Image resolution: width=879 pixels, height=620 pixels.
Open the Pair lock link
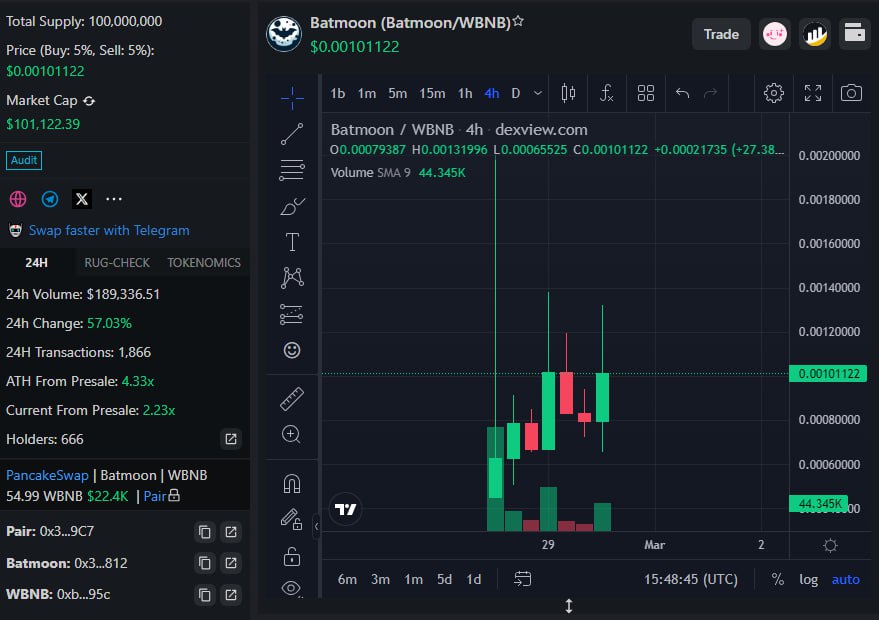tap(161, 496)
